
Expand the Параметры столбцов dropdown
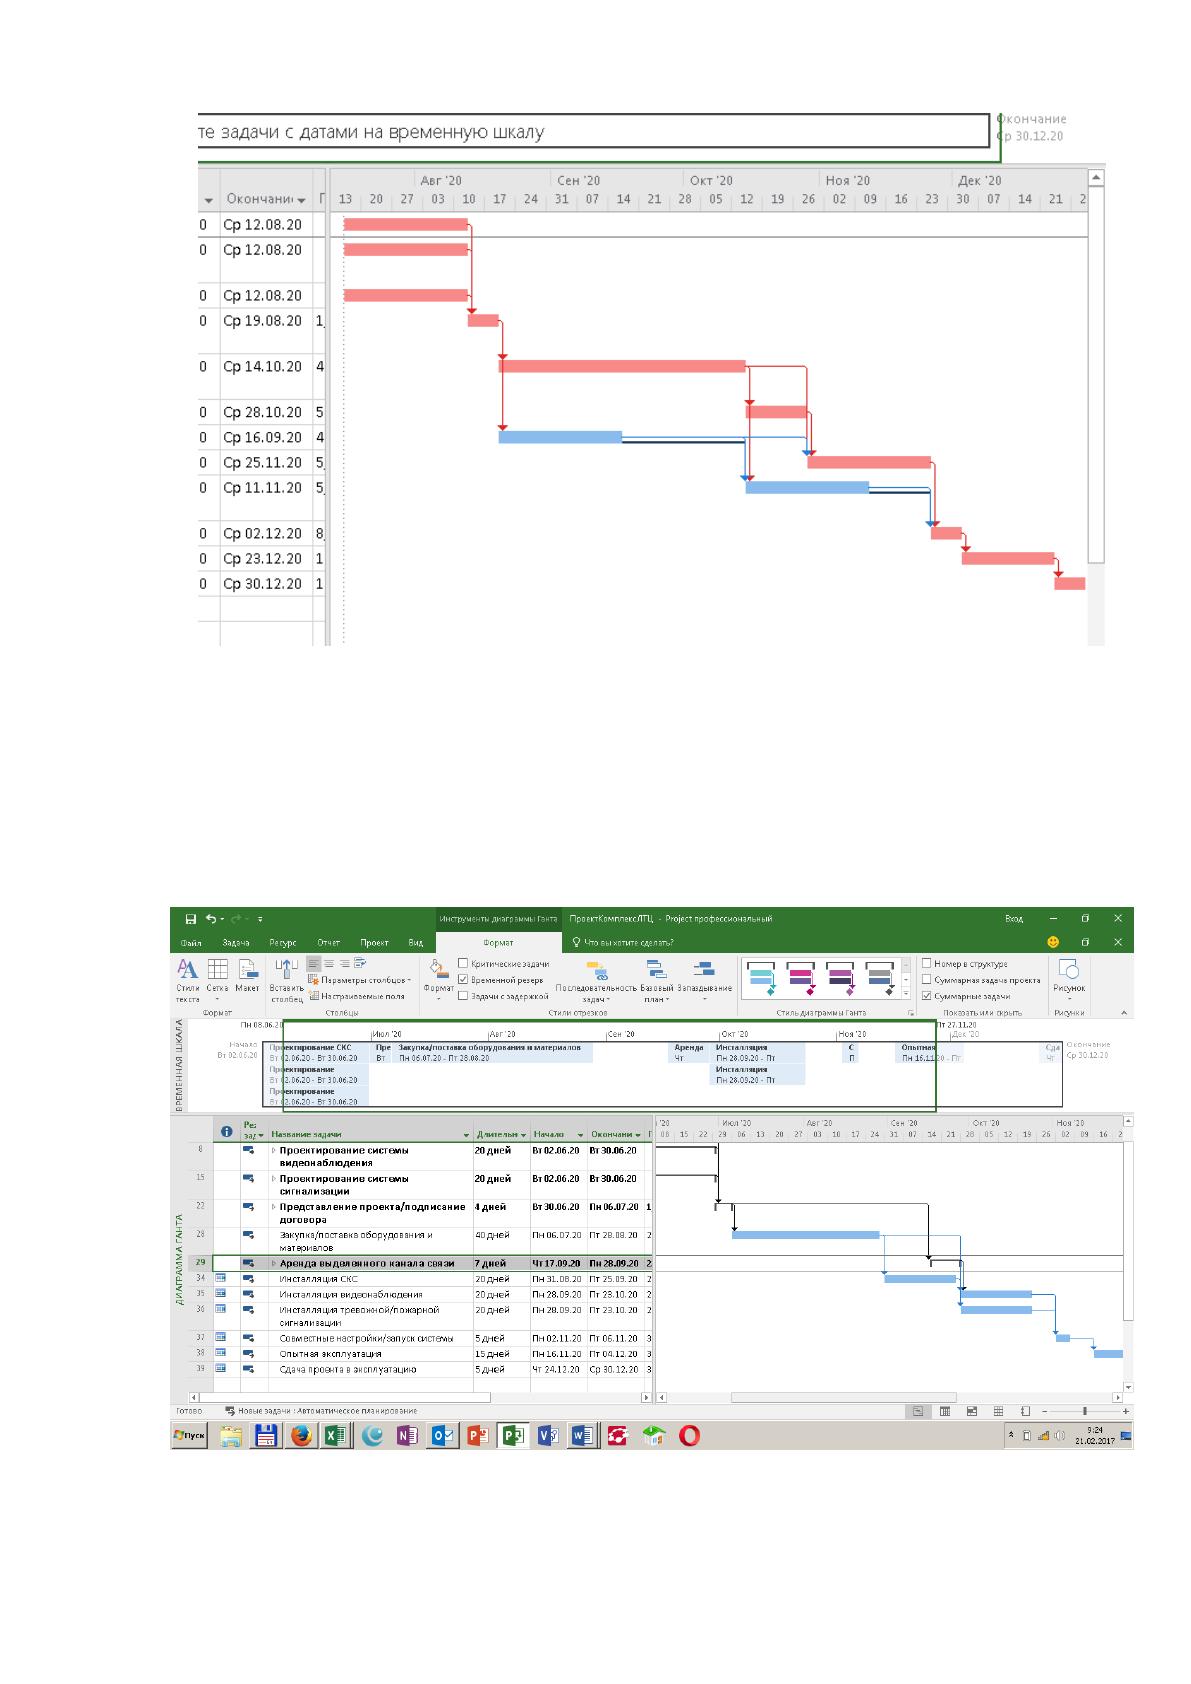click(359, 979)
